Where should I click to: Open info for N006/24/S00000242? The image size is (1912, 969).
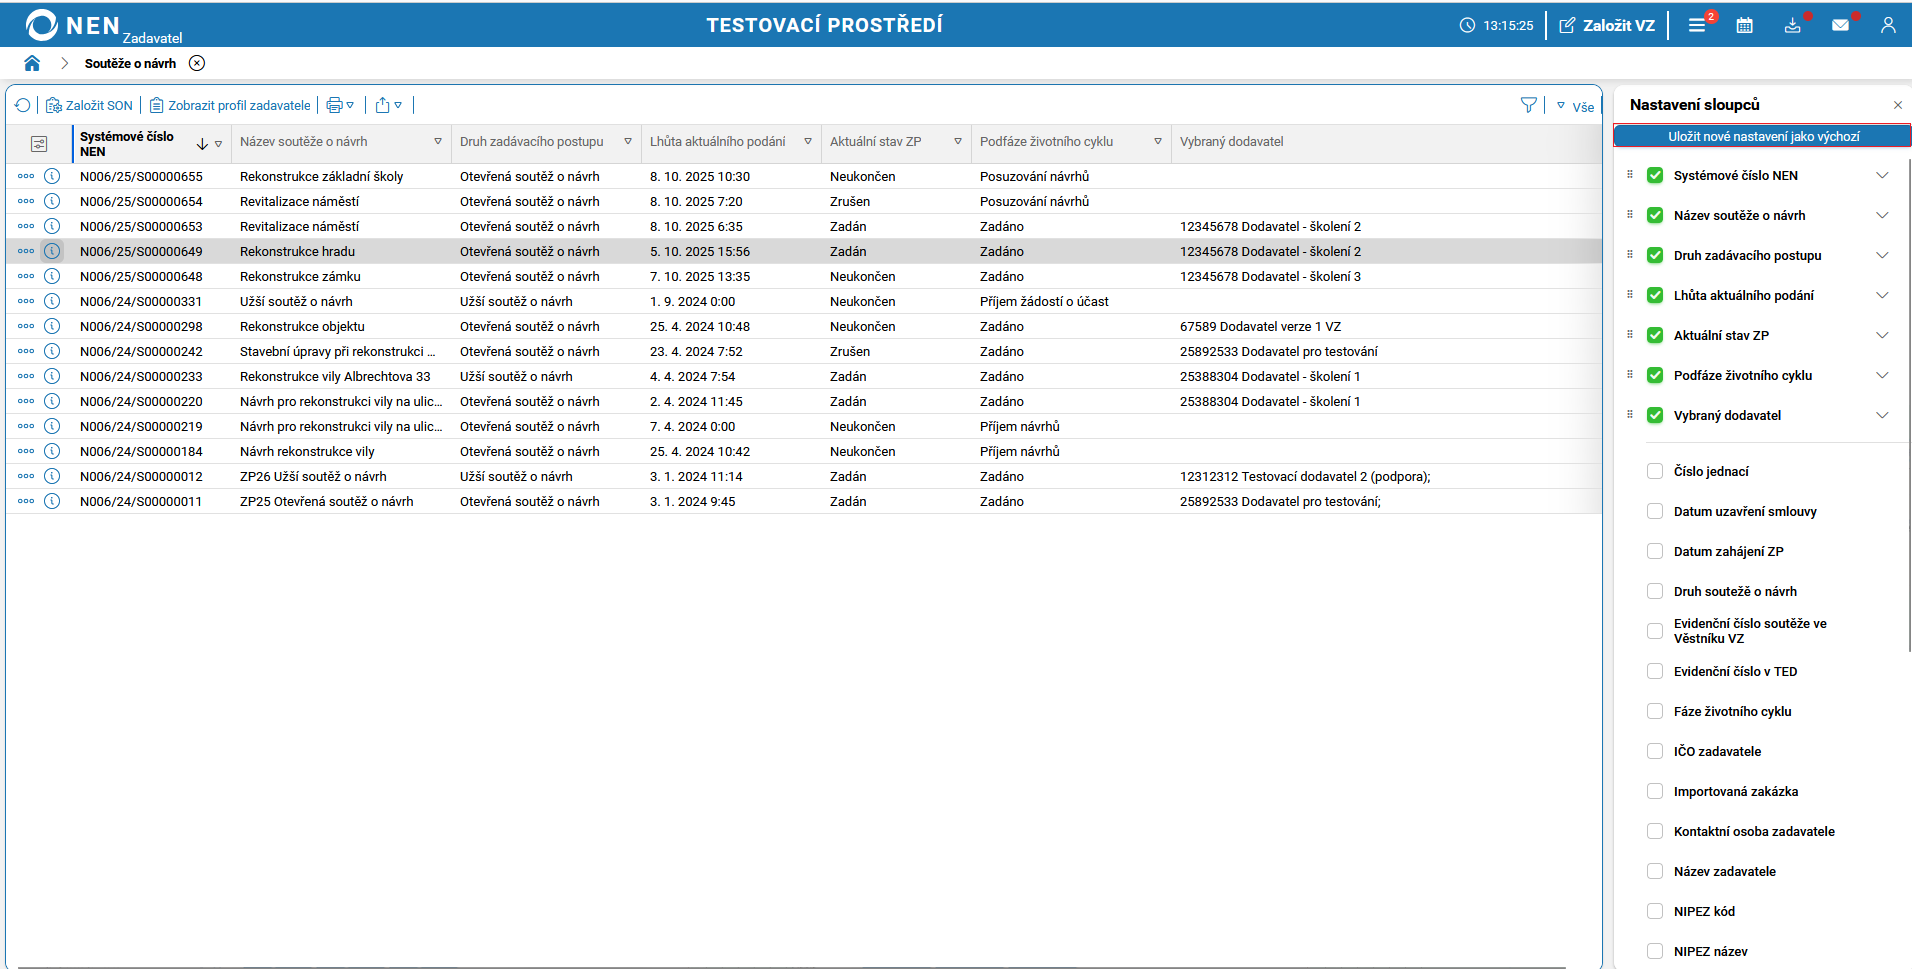click(52, 351)
